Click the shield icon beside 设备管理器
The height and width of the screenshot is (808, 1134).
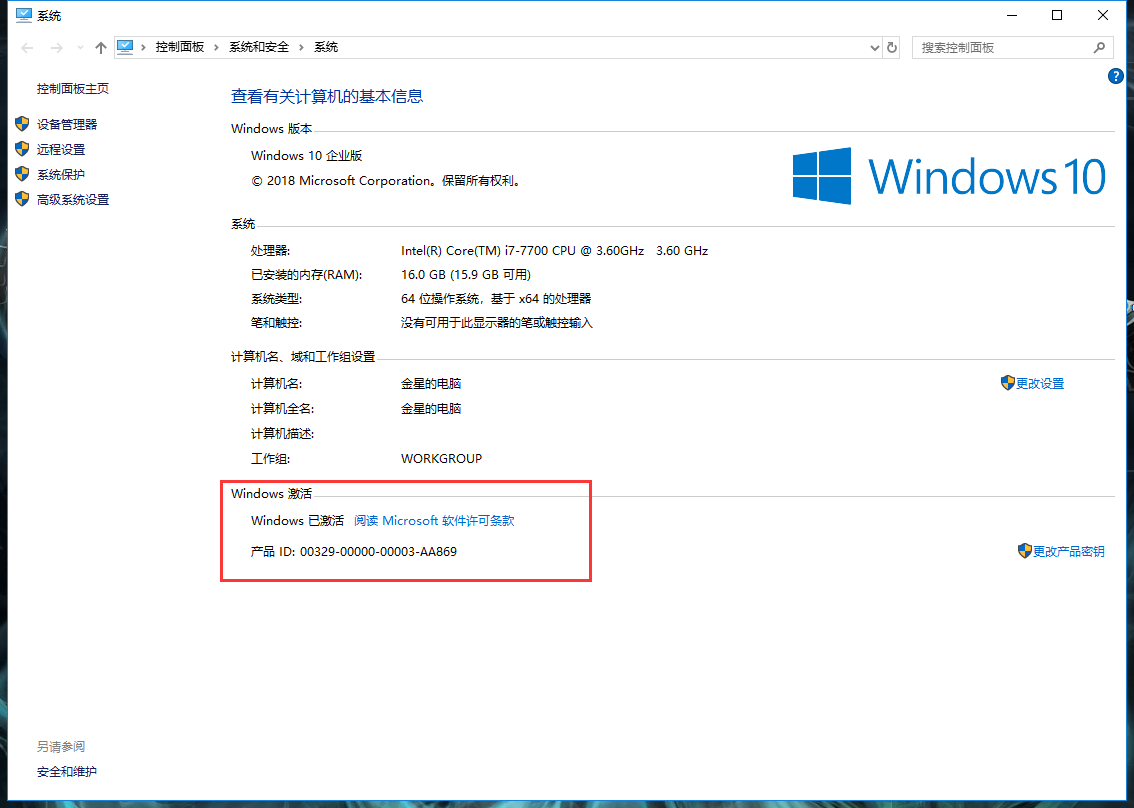pyautogui.click(x=23, y=124)
